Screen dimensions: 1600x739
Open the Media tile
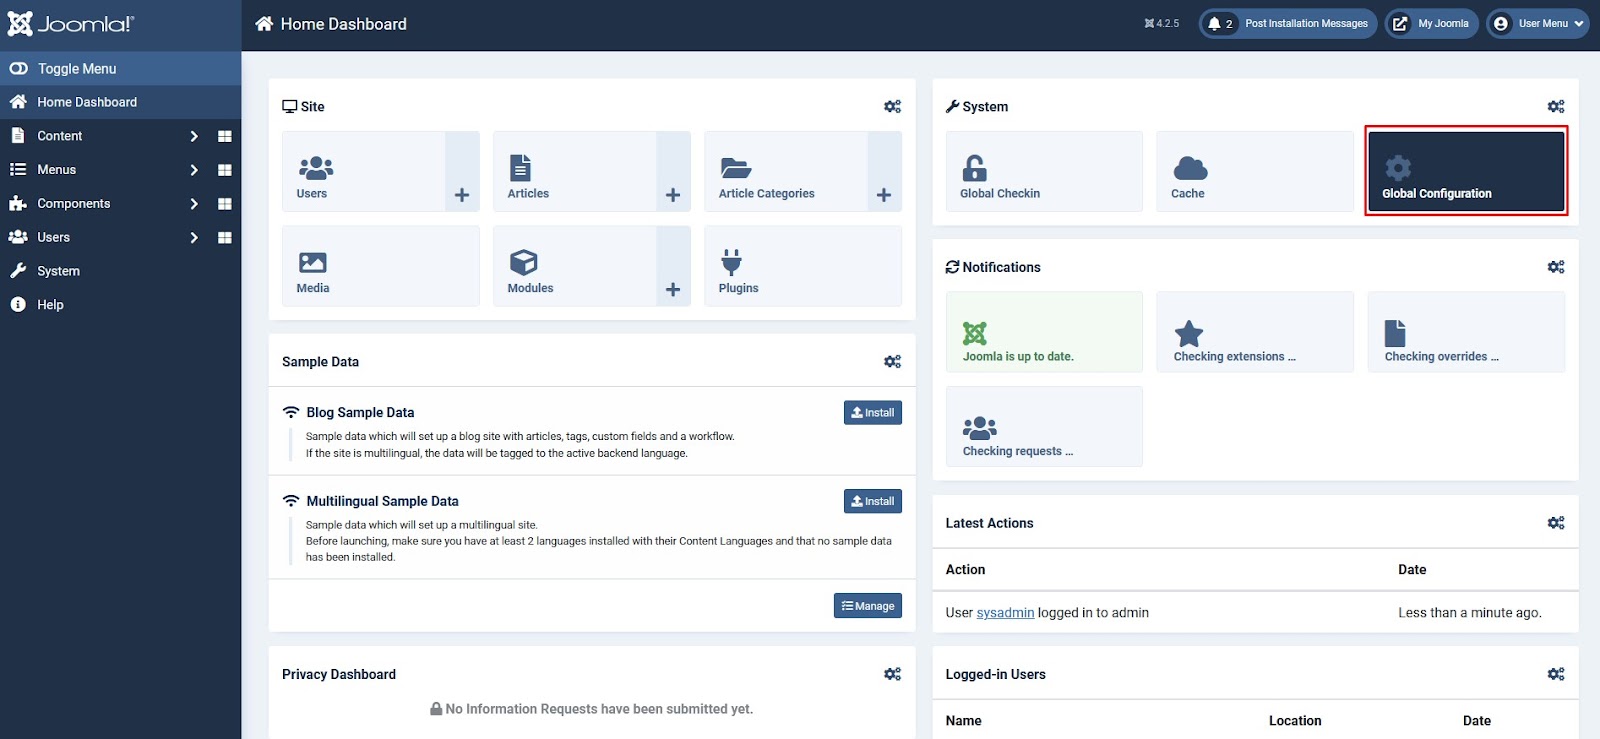[x=380, y=266]
